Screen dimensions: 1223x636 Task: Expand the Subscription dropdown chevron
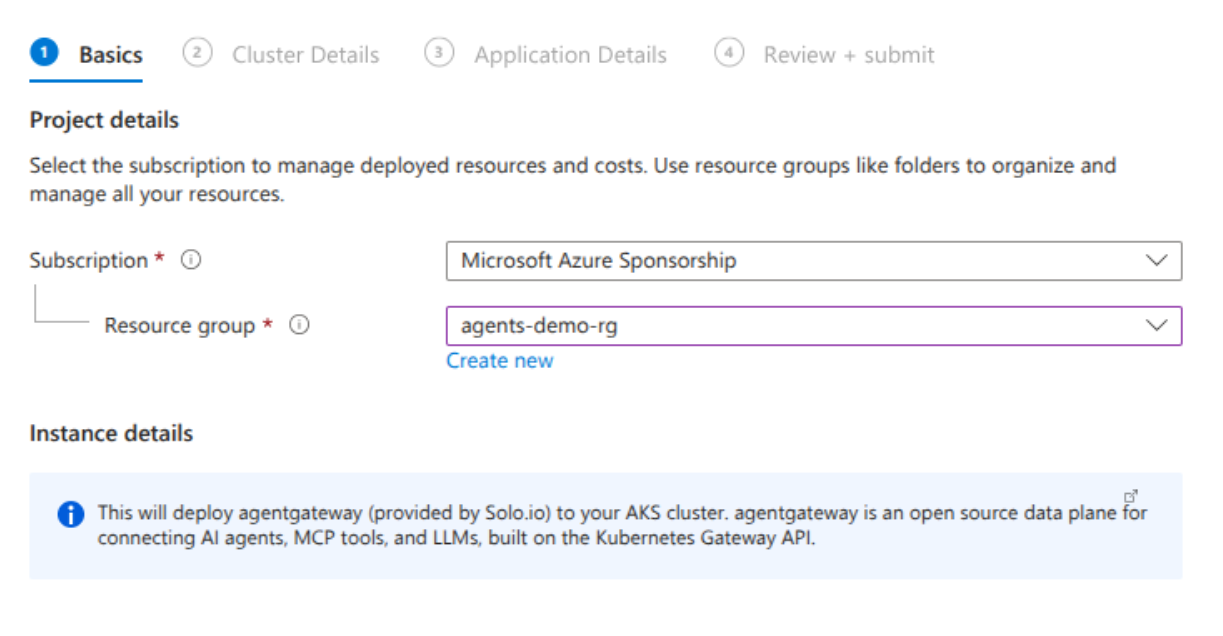[x=1156, y=261]
